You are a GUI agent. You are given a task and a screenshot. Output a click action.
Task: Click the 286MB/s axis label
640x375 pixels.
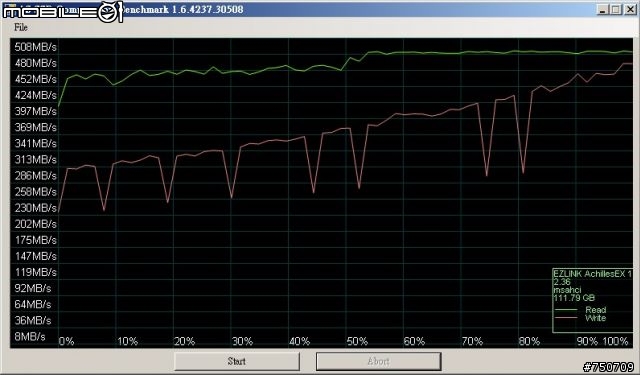point(36,175)
